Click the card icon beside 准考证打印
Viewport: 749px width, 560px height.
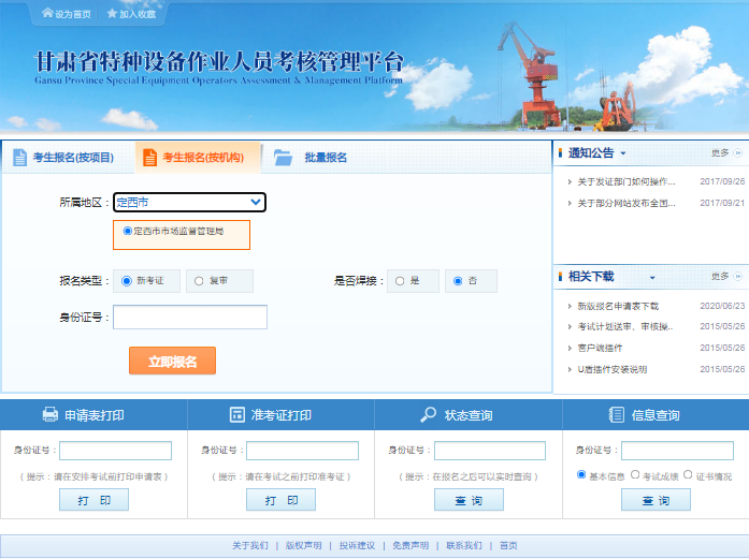click(237, 415)
